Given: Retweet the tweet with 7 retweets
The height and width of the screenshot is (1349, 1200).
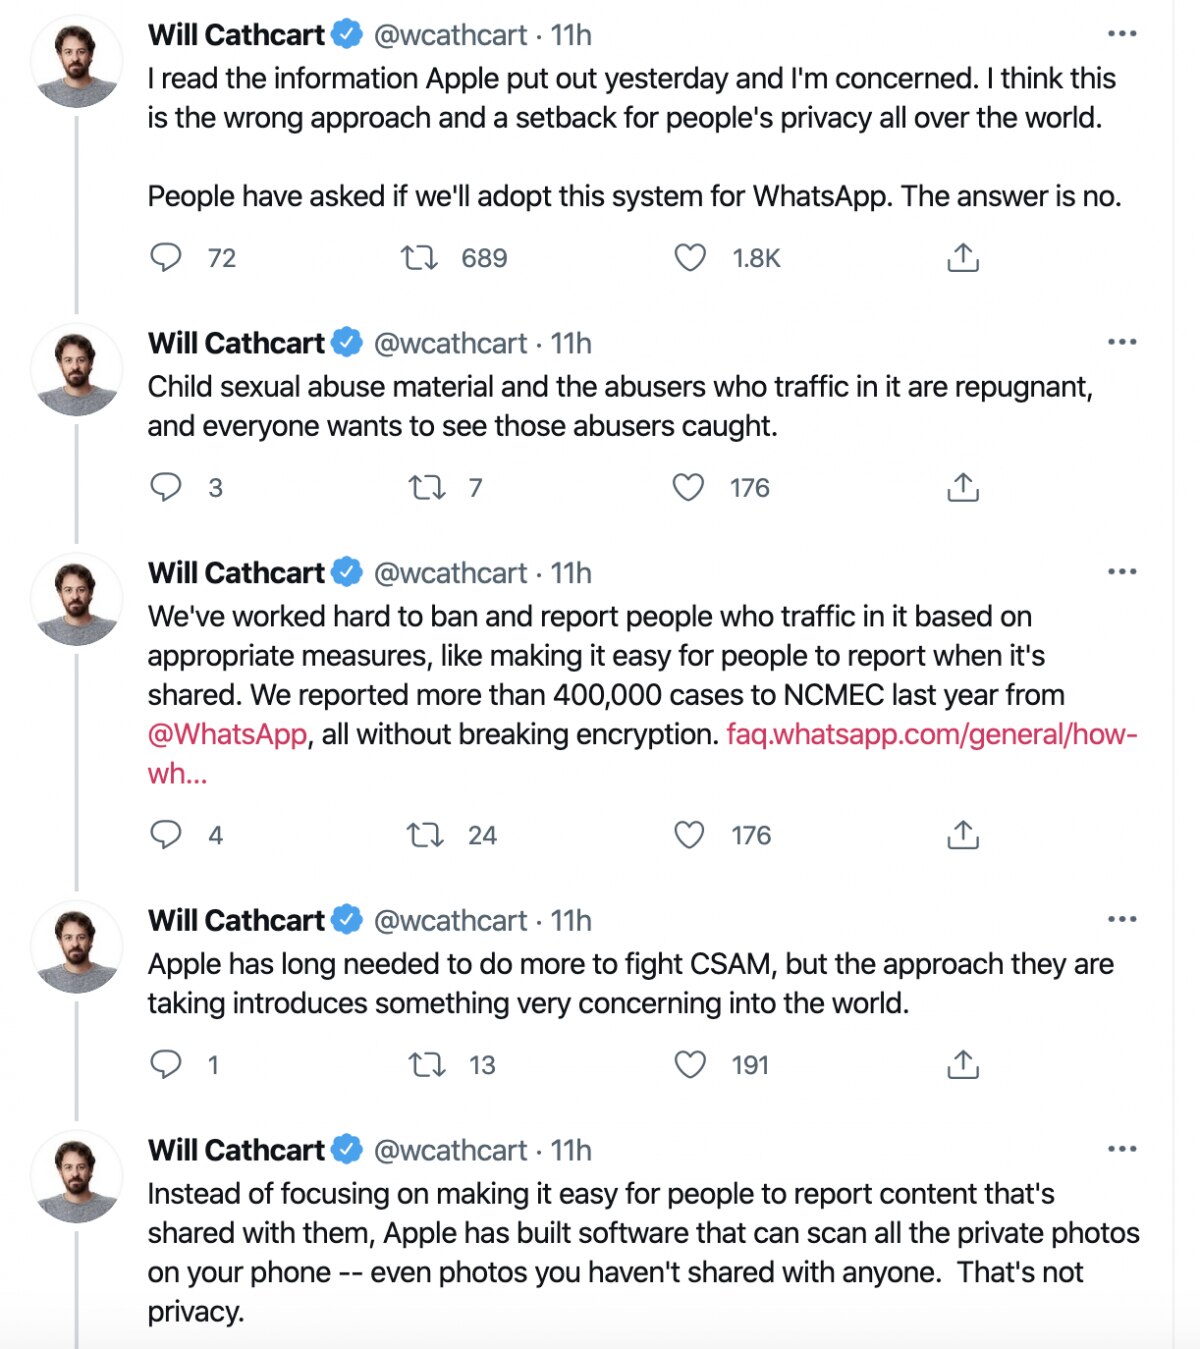Looking at the screenshot, I should pyautogui.click(x=427, y=488).
